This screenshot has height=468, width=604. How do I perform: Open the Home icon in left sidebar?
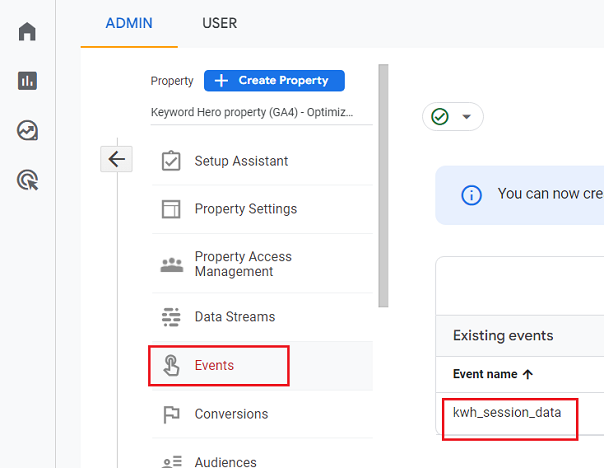pos(27,31)
